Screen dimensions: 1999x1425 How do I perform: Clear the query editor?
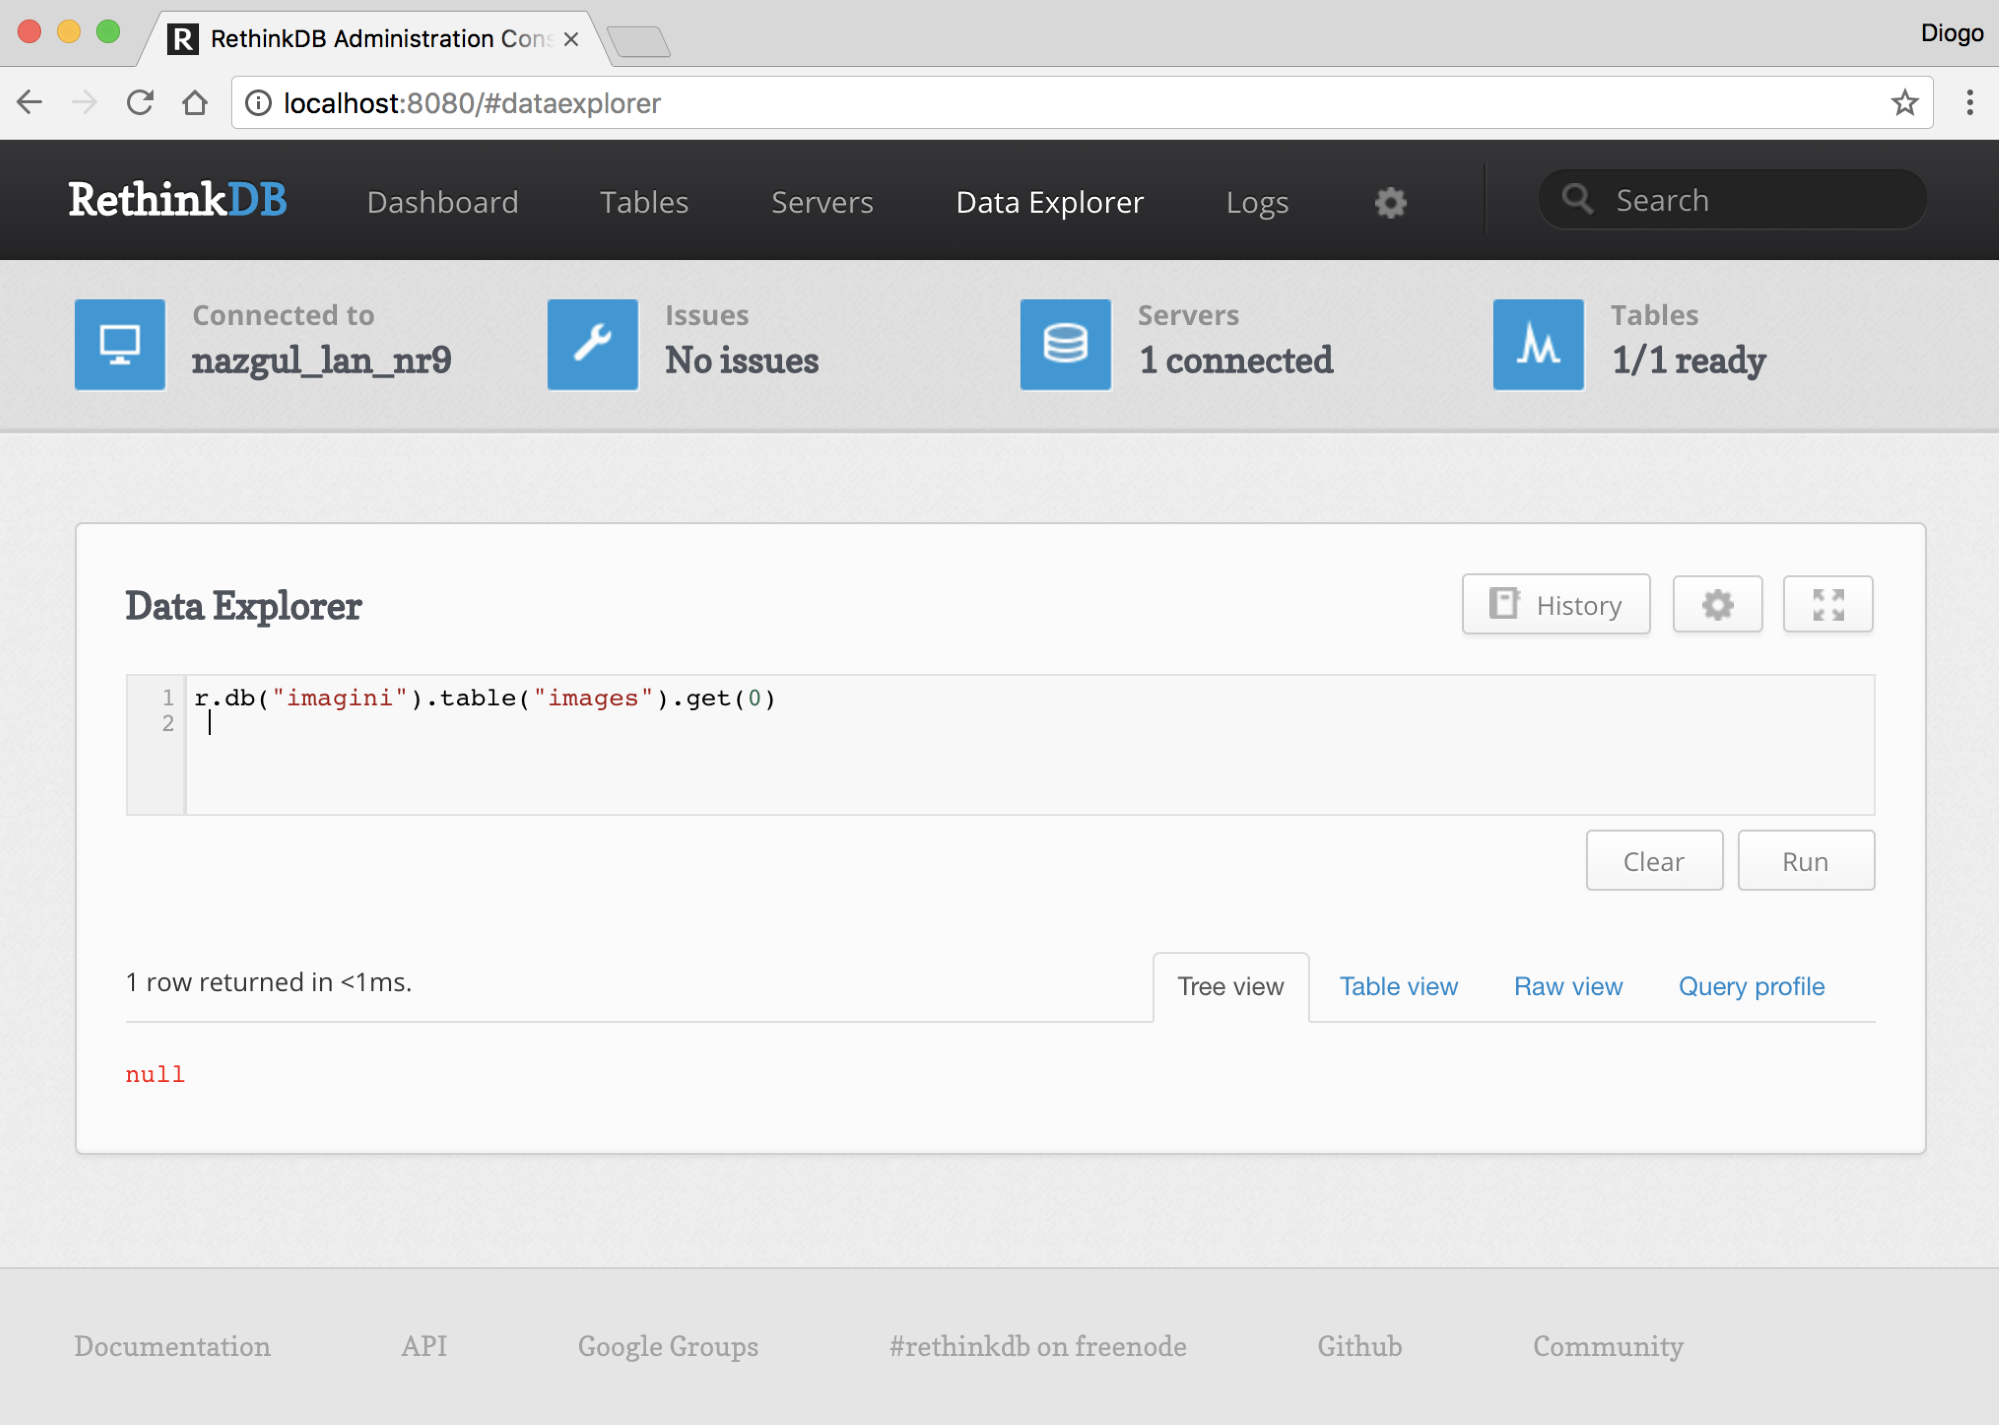[x=1653, y=861]
